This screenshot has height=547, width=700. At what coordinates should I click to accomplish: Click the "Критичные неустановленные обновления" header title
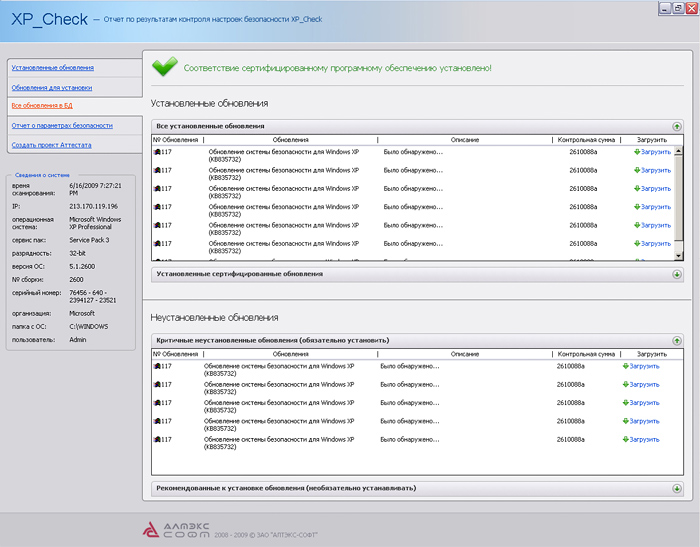coord(272,340)
